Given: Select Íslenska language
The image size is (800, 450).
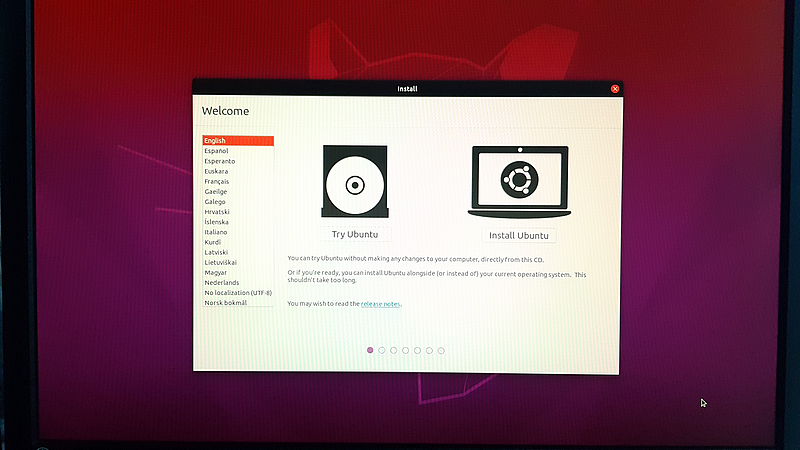Looking at the screenshot, I should coord(238,222).
